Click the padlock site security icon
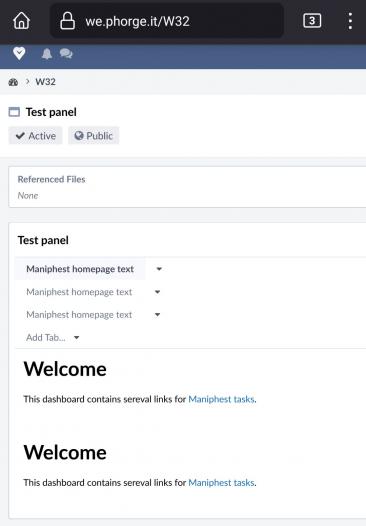This screenshot has height=526, width=366. [67, 21]
